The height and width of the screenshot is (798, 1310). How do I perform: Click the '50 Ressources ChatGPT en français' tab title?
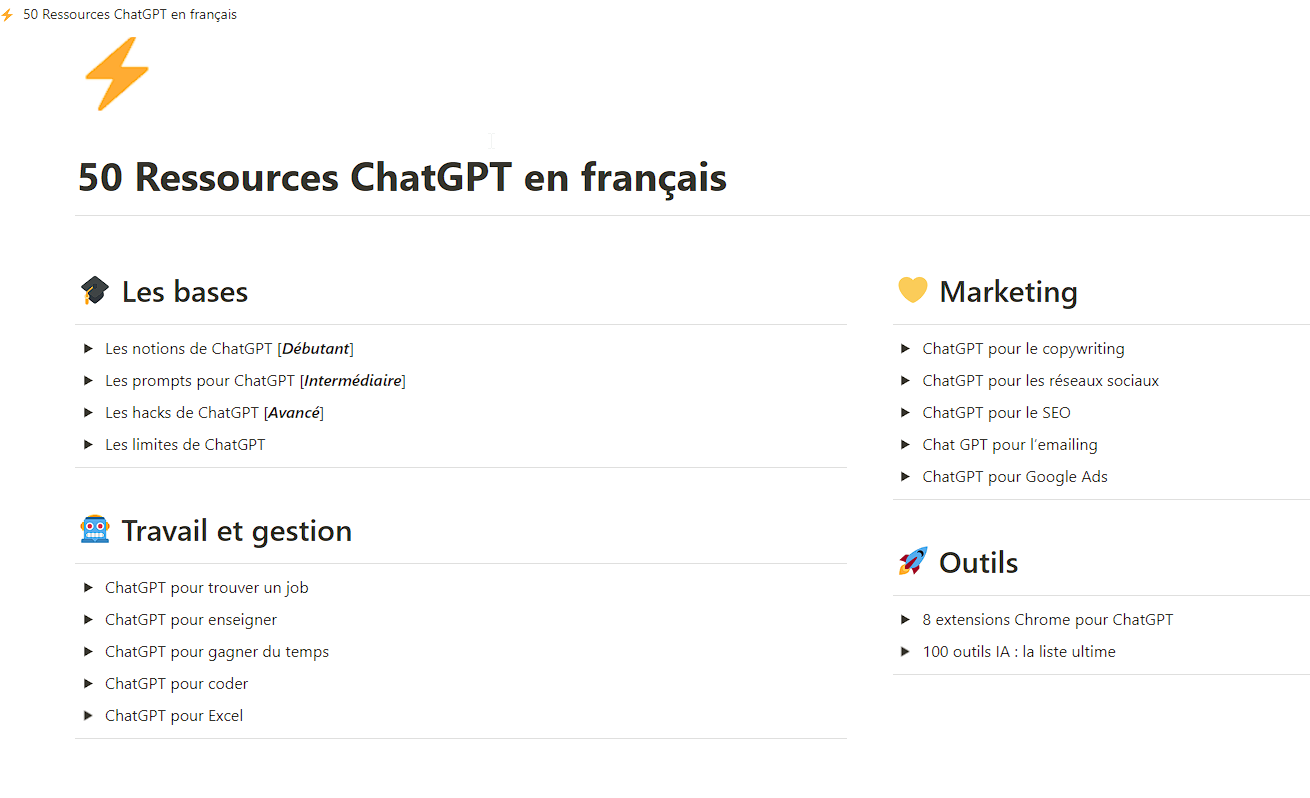pos(130,15)
